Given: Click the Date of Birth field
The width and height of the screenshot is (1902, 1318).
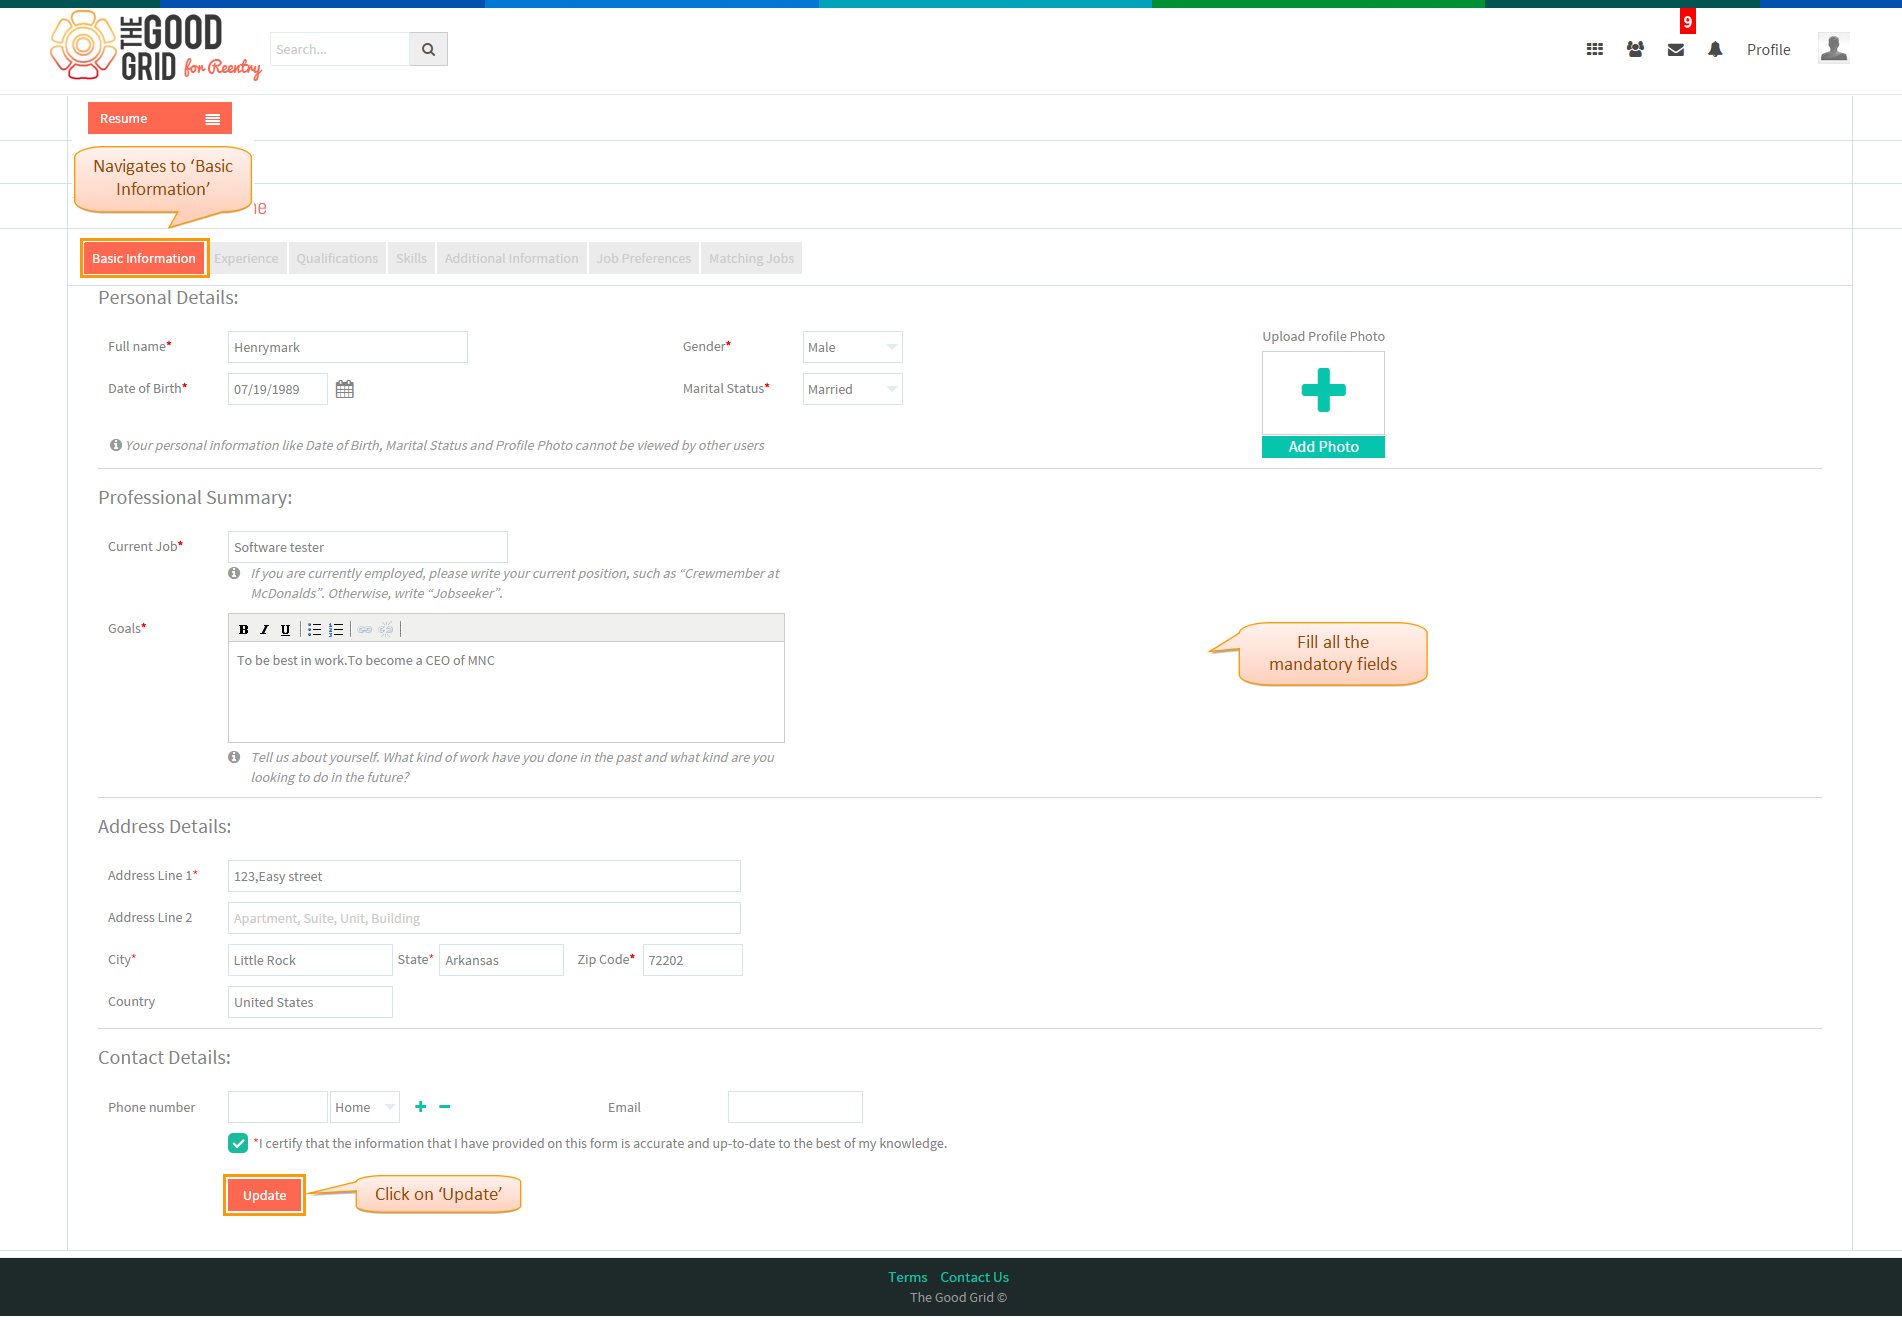Looking at the screenshot, I should 278,389.
